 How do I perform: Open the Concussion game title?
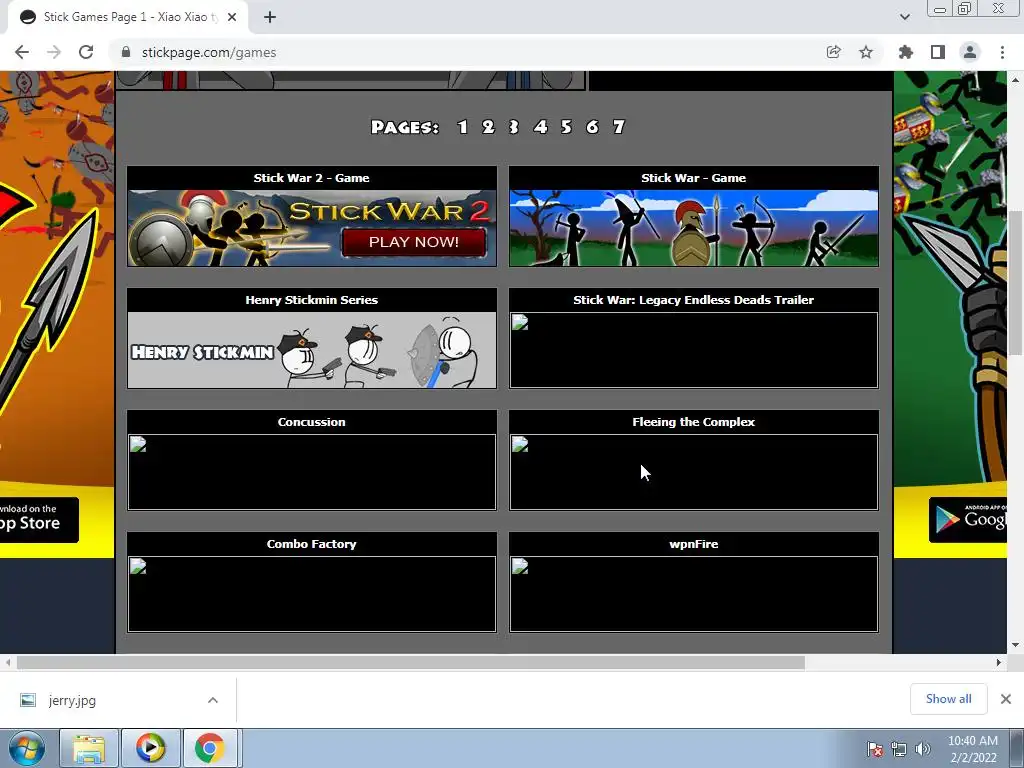click(x=312, y=422)
